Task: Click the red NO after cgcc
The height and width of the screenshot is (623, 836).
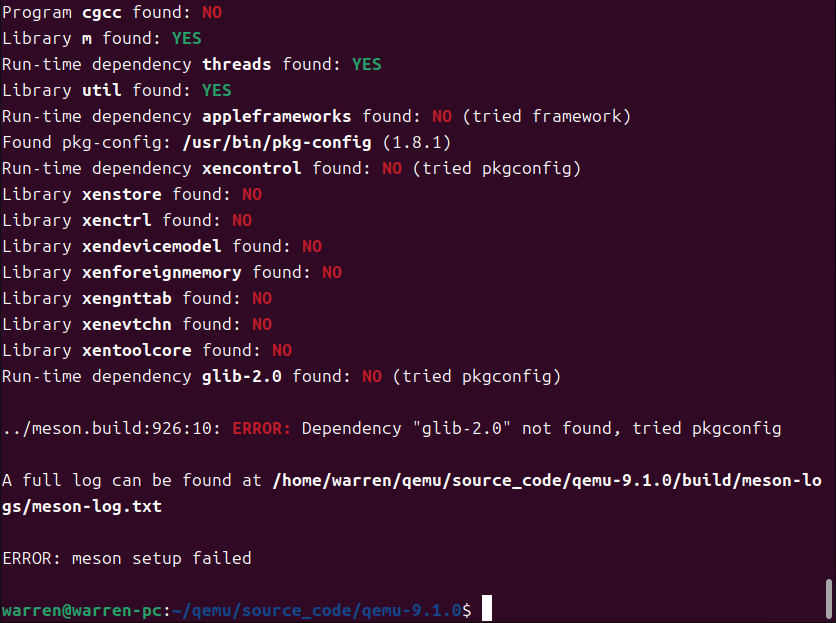Action: (212, 13)
